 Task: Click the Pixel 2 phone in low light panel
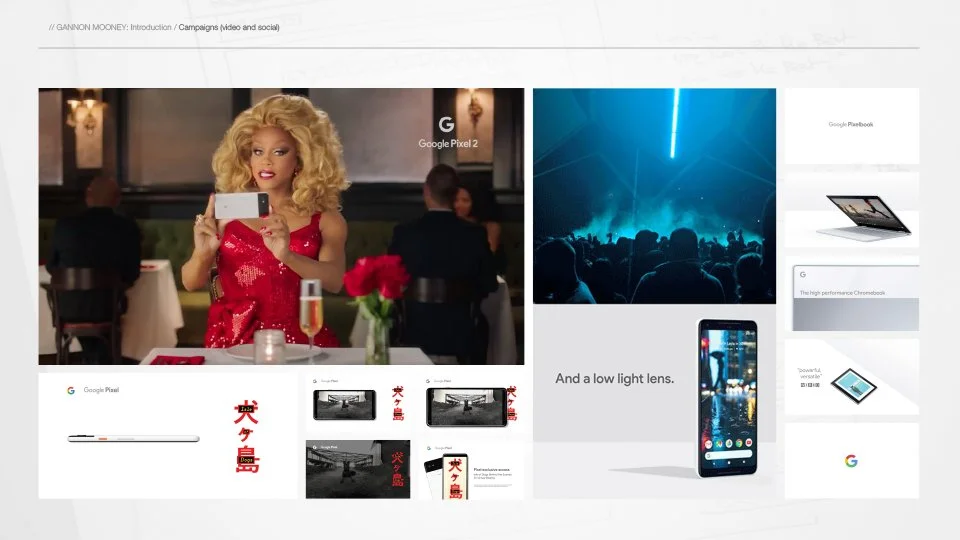click(x=727, y=398)
